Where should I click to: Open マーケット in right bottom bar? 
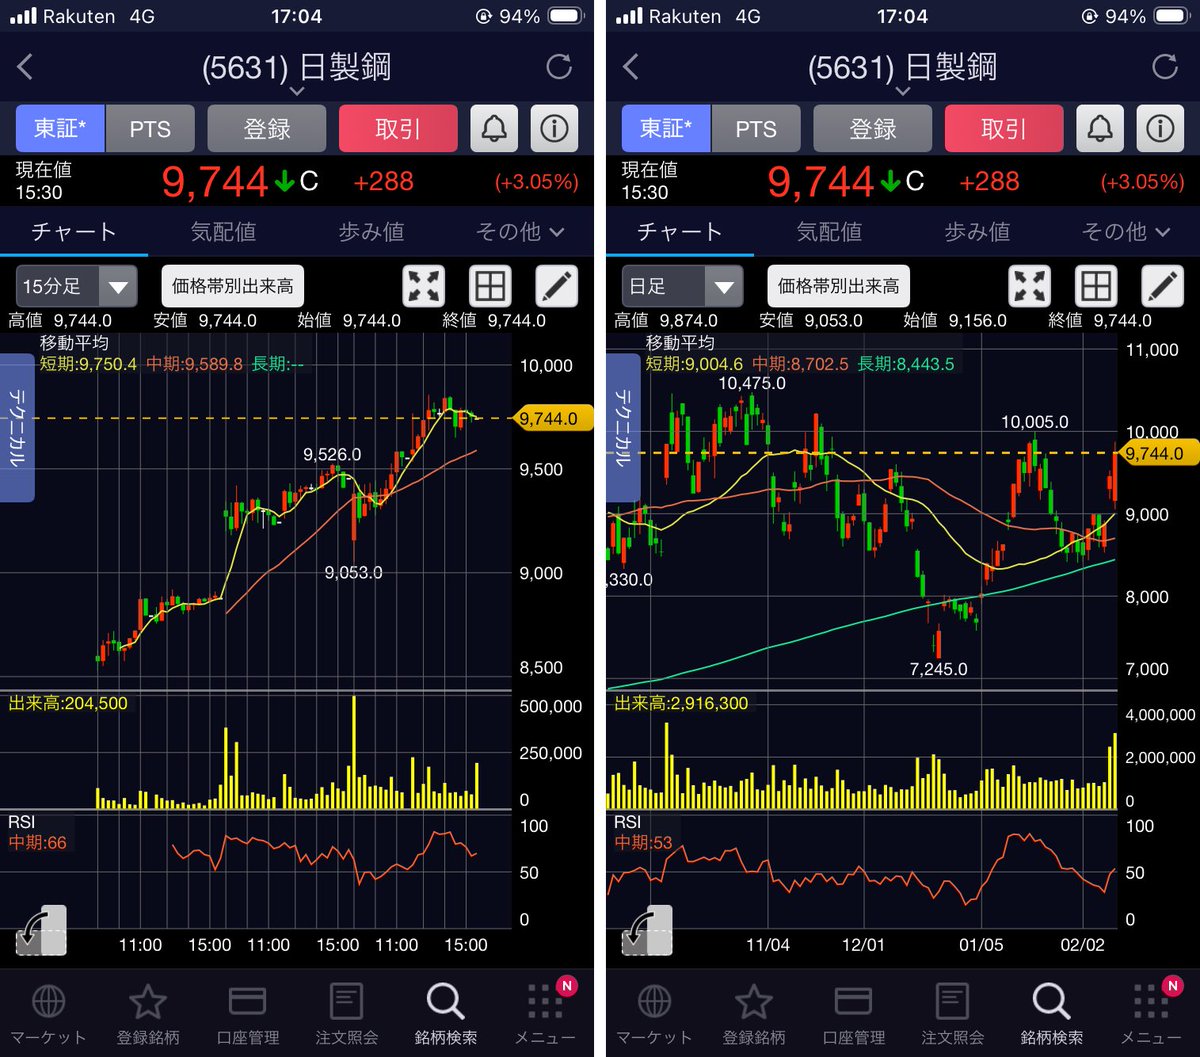point(655,1014)
